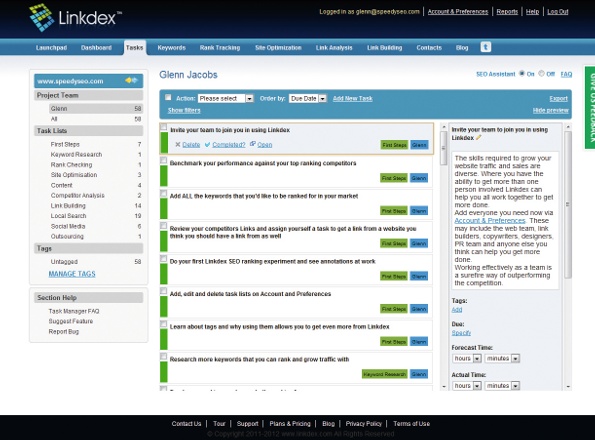Open the Order by Due Date dropdown
This screenshot has height=440, width=595.
308,99
